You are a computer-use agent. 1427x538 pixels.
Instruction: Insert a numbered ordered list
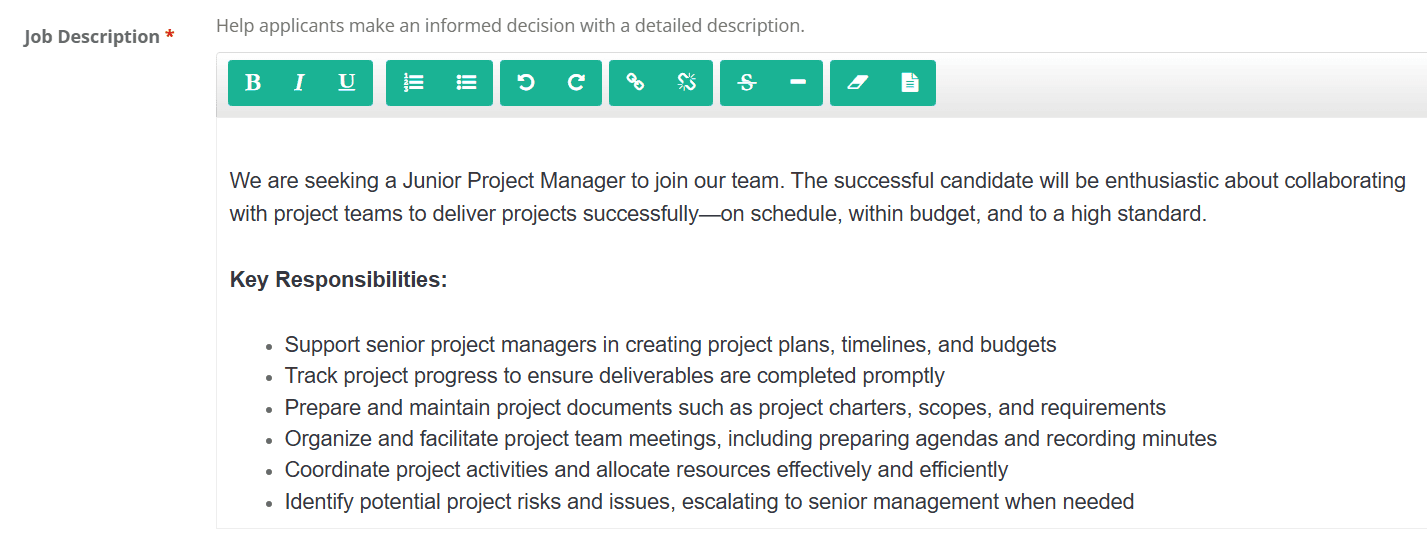[413, 83]
